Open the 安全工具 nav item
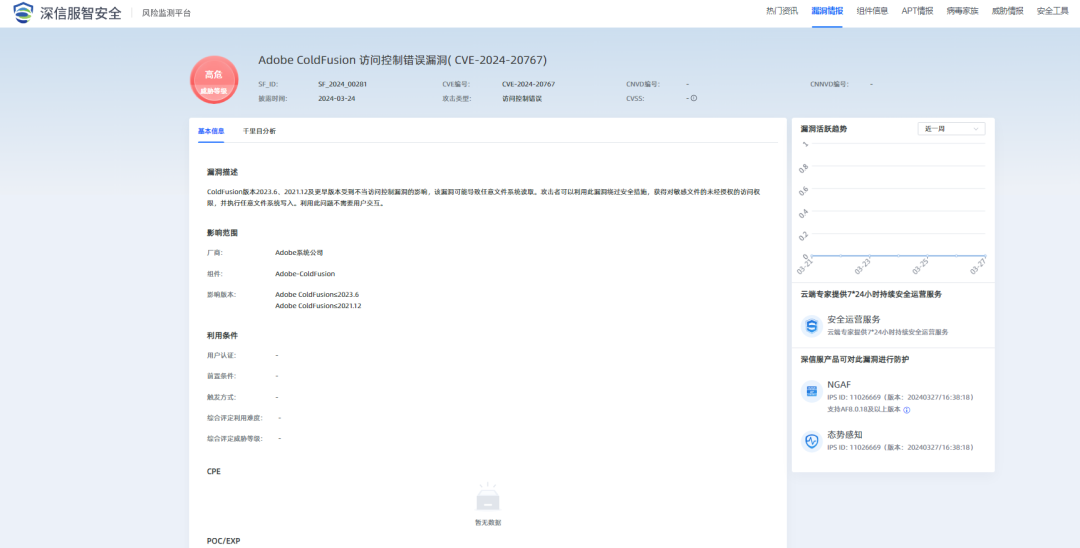 [1052, 11]
